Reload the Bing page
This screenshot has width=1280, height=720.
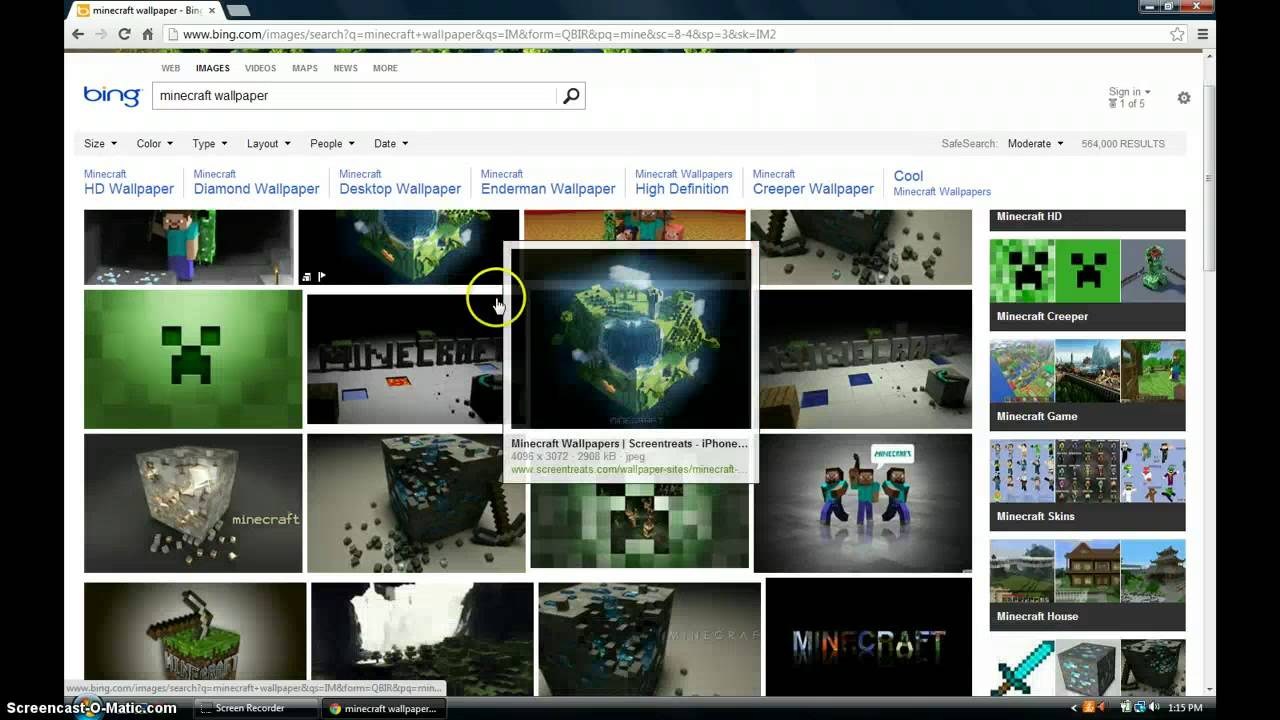124,34
